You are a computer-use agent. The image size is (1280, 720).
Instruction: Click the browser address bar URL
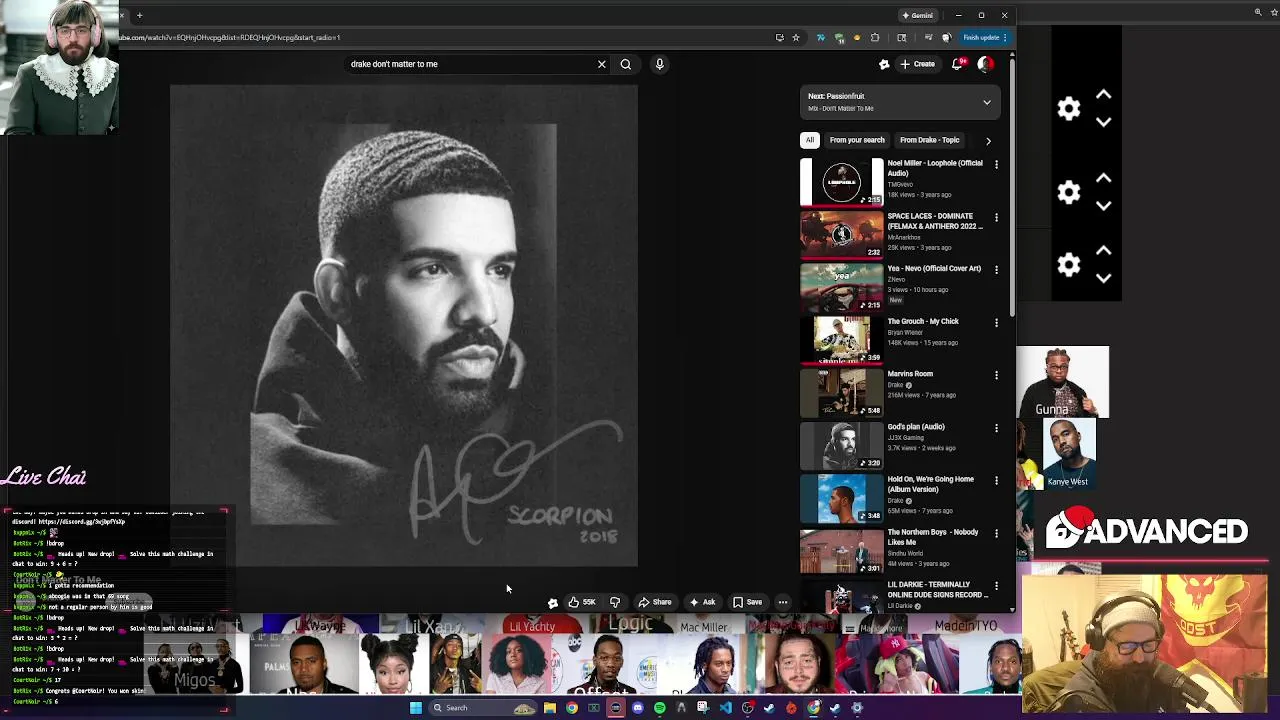(230, 37)
